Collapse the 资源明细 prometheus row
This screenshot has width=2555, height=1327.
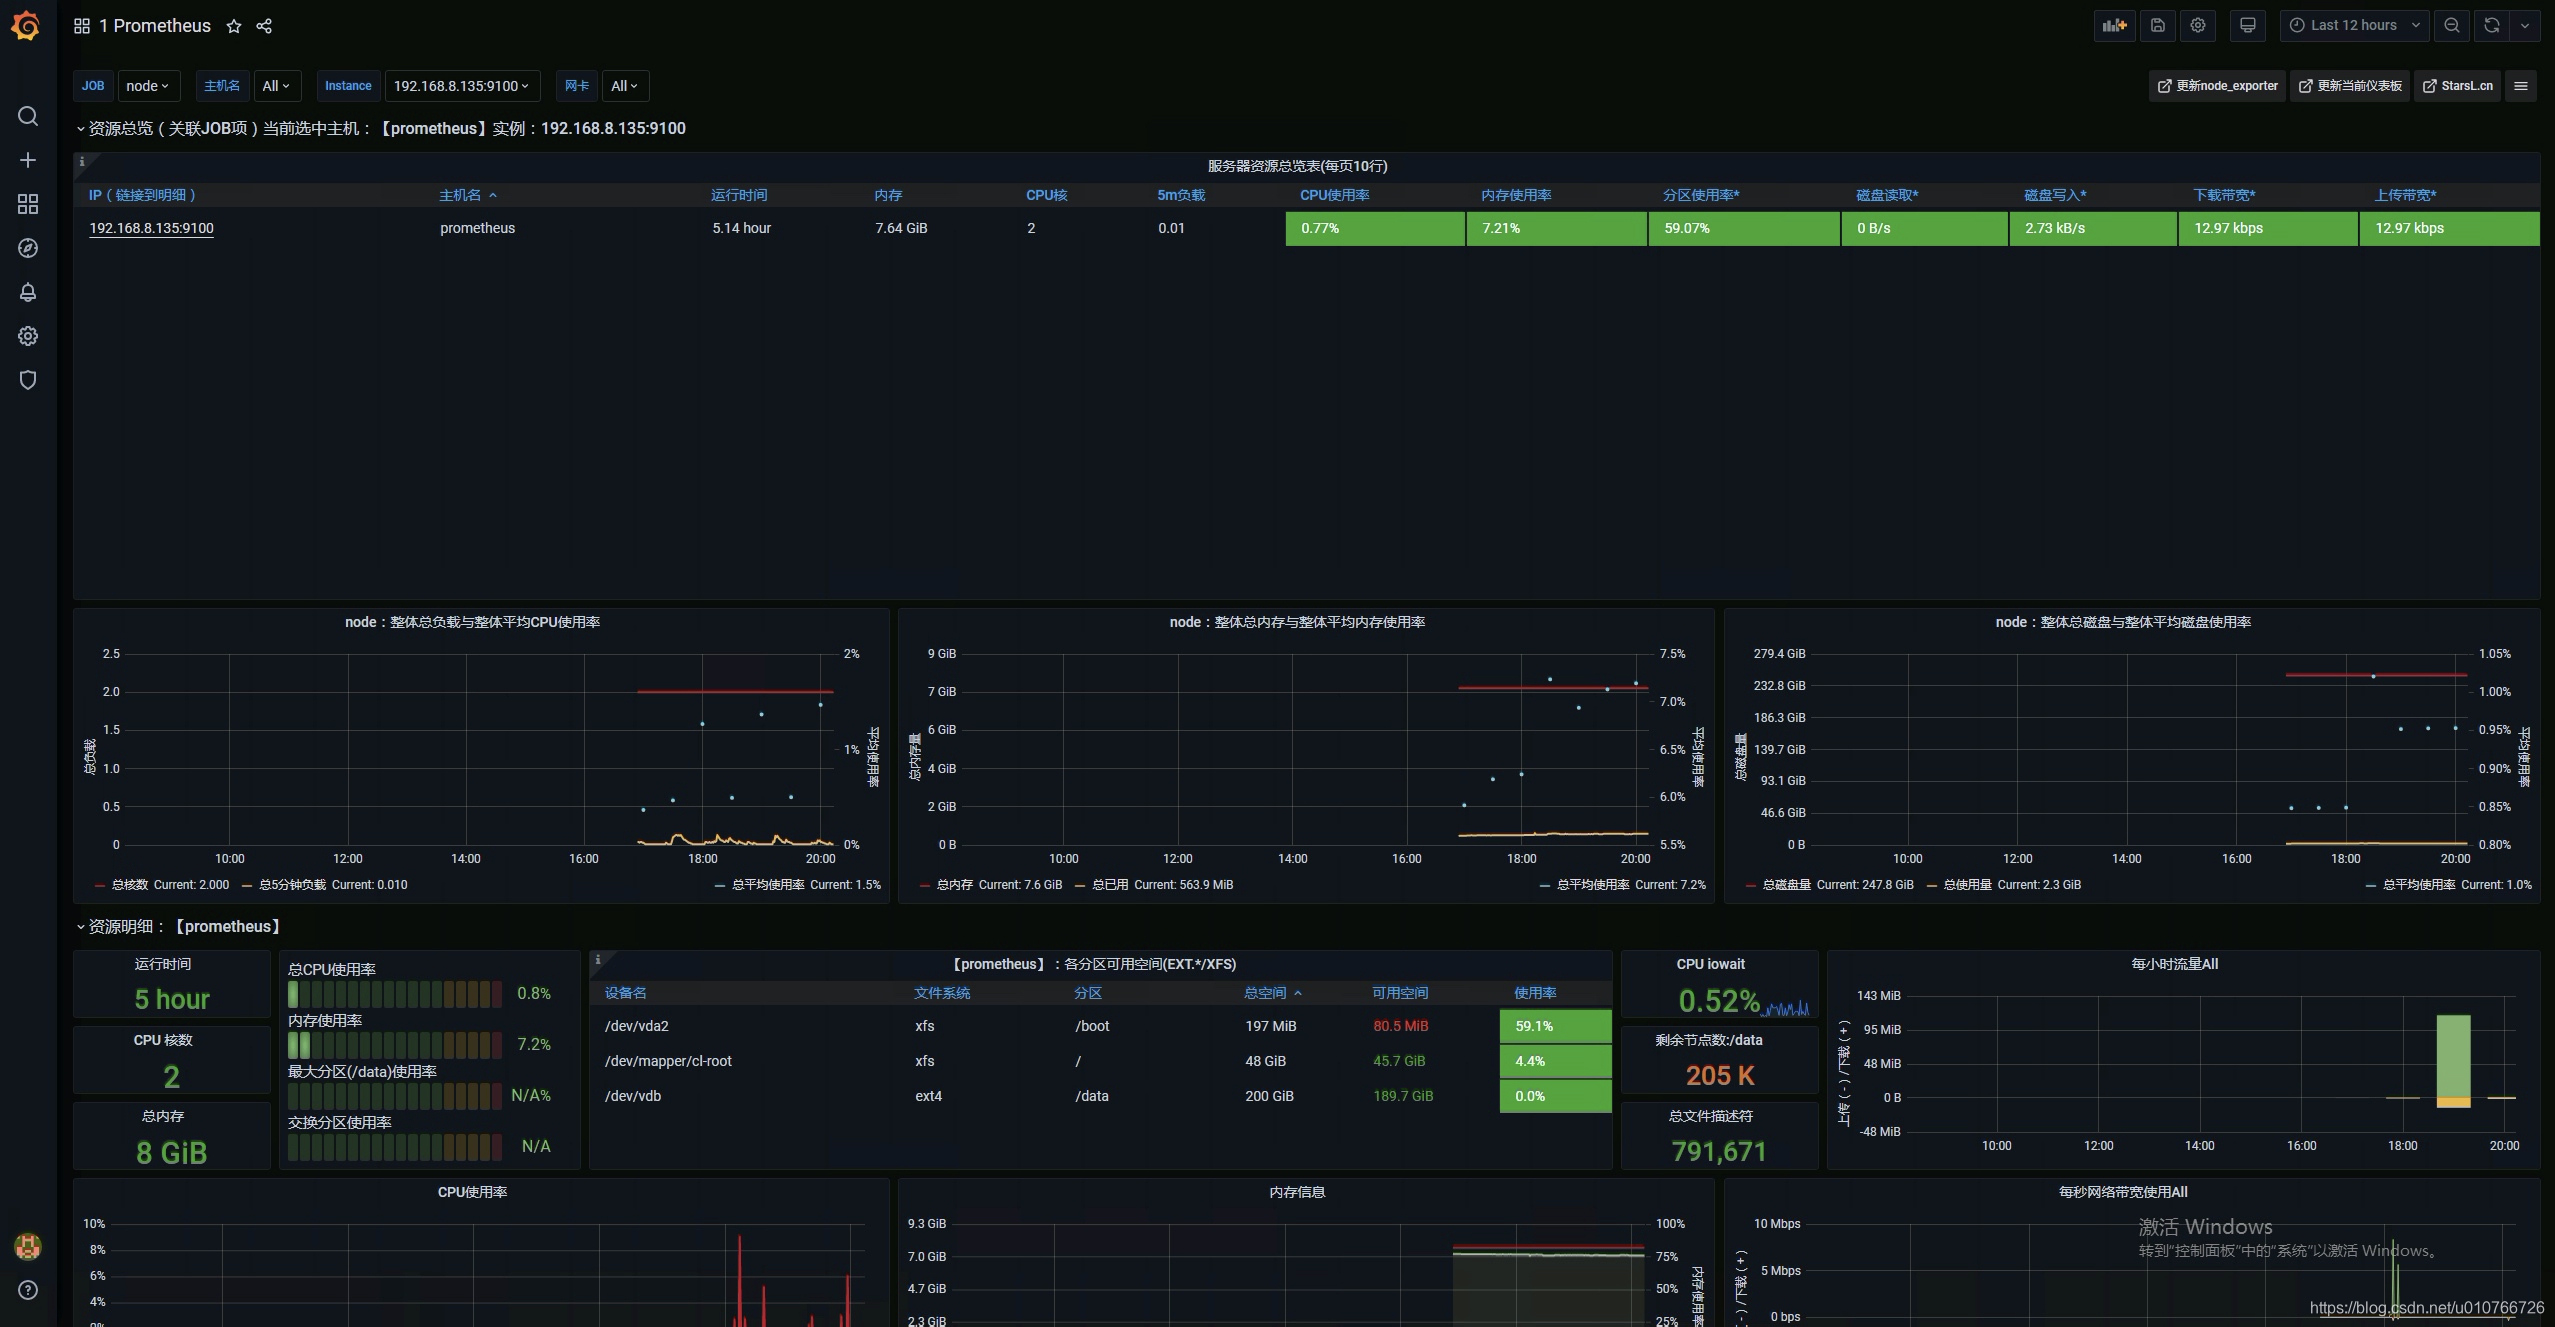point(179,926)
